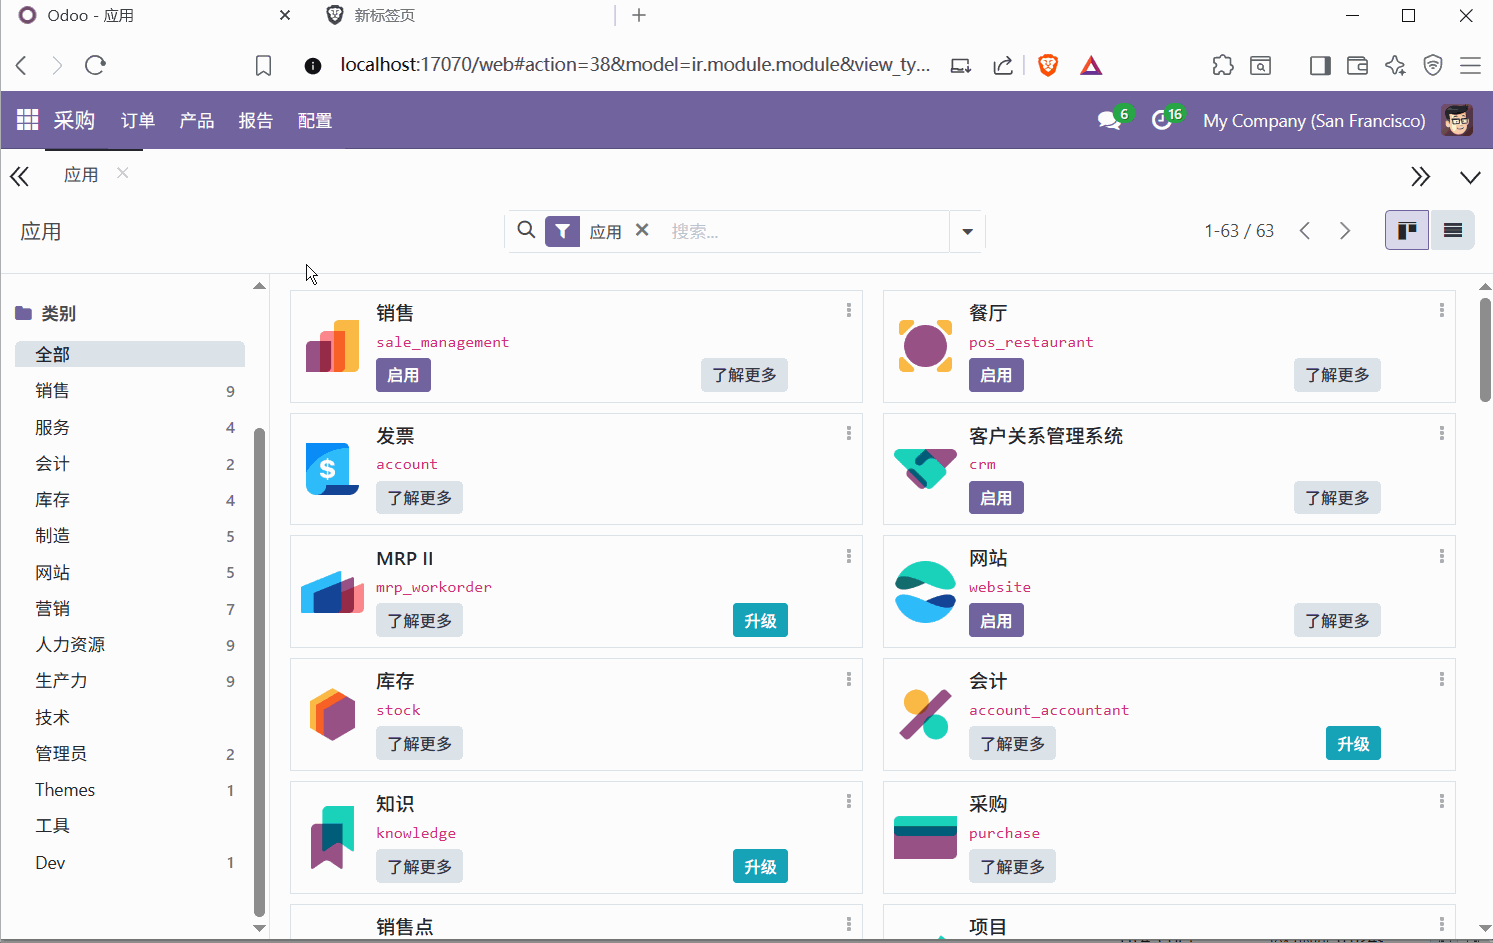Switch to kanban view
The width and height of the screenshot is (1493, 943).
[1406, 231]
